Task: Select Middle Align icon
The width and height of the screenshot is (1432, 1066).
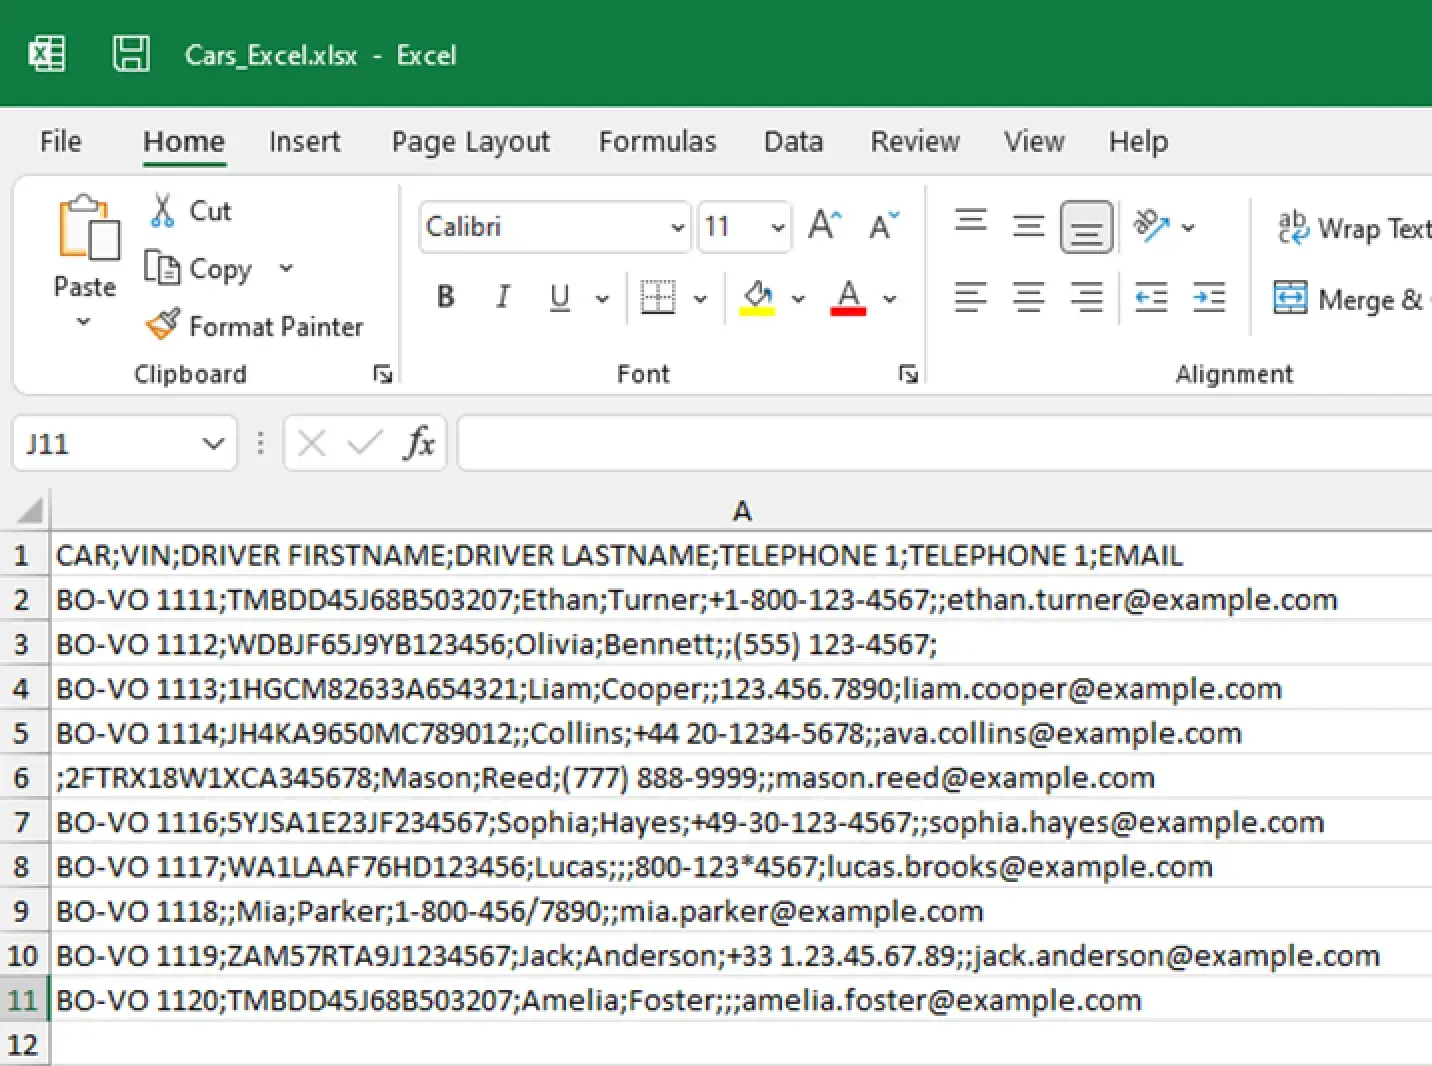Action: [x=1028, y=226]
